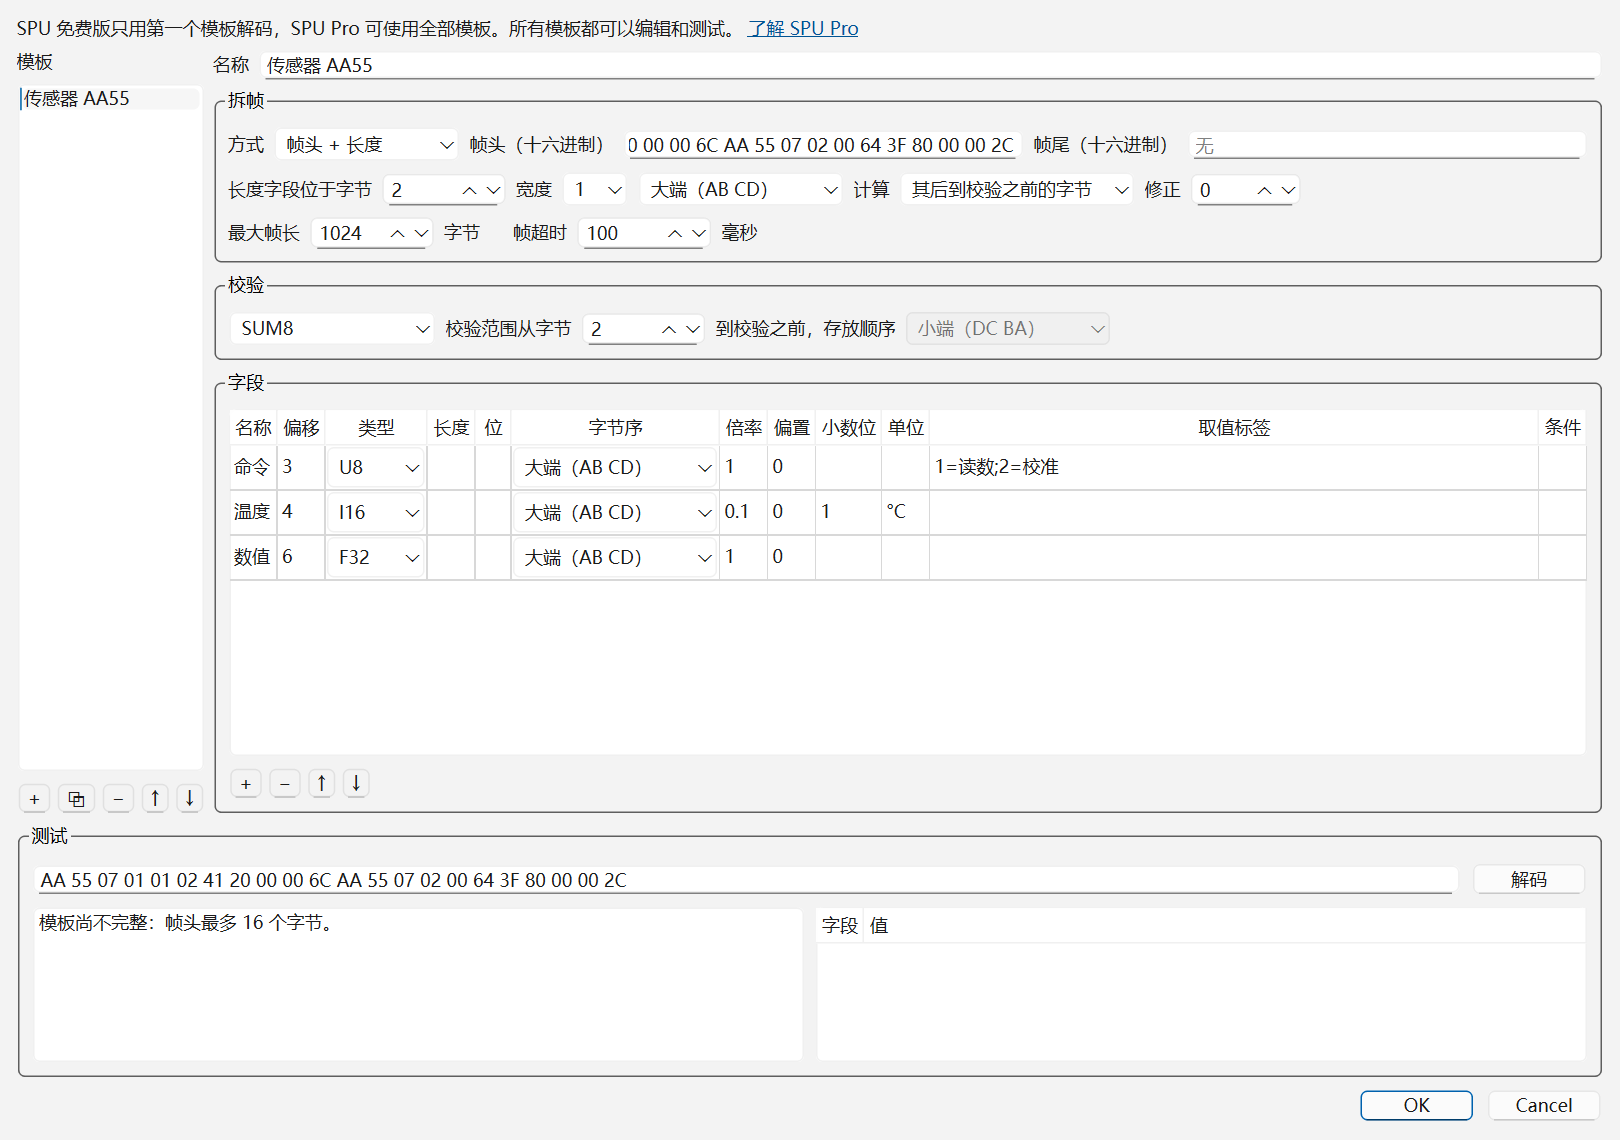This screenshot has height=1140, width=1620.
Task: Edit the test data hex input field
Action: point(746,880)
